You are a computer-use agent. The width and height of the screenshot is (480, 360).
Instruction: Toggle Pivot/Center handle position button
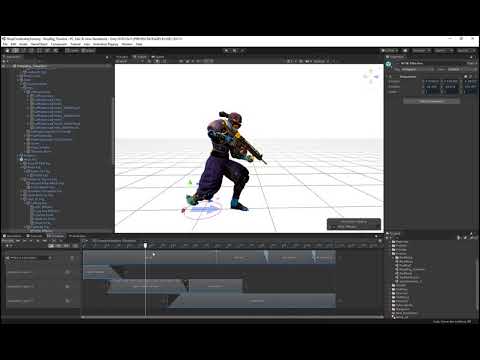[x=72, y=51]
